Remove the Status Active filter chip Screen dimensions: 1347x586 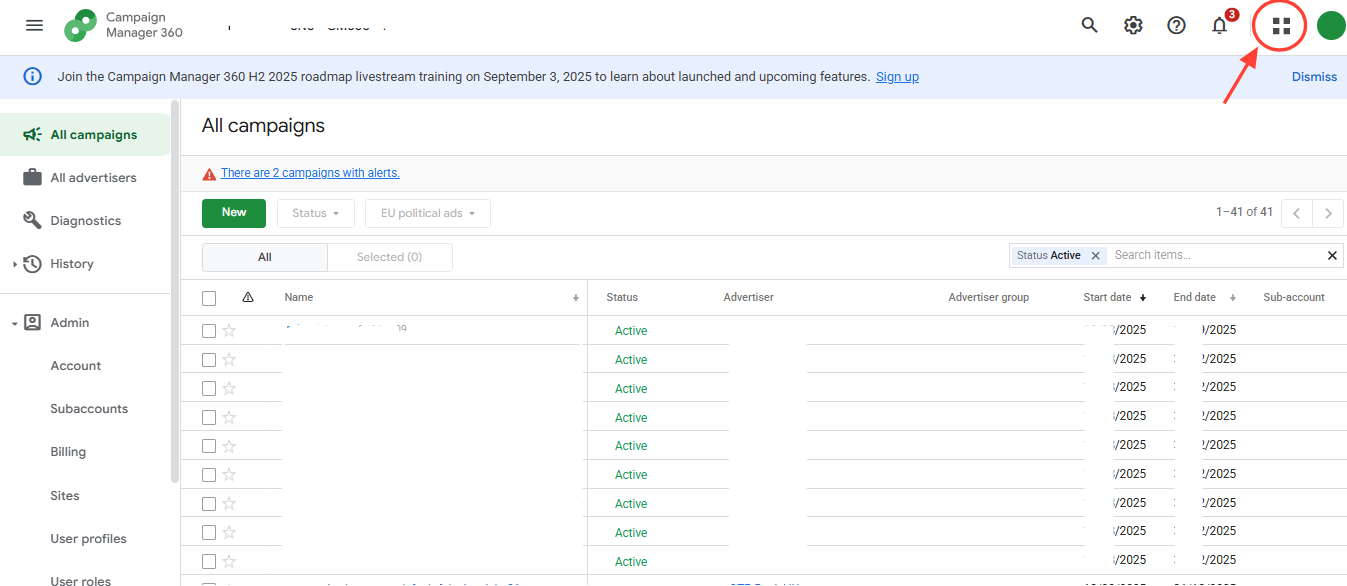[x=1095, y=255]
